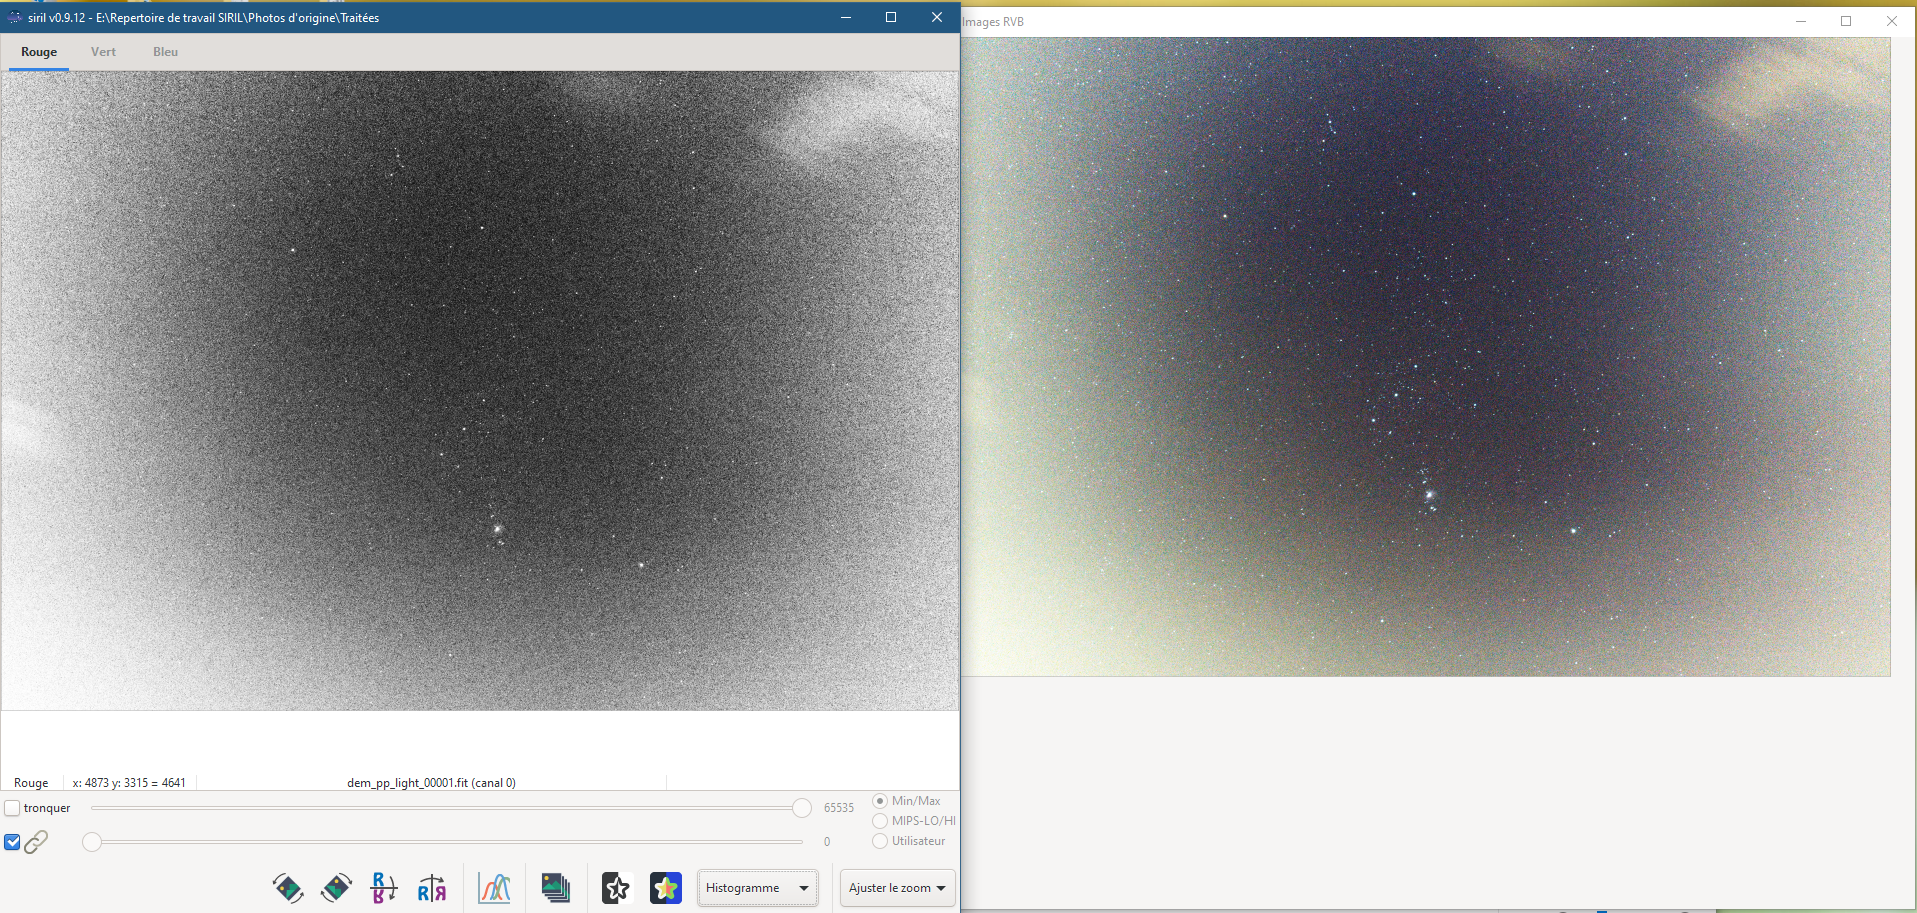Click the 0 lower cutoff value
1917x913 pixels.
[827, 842]
